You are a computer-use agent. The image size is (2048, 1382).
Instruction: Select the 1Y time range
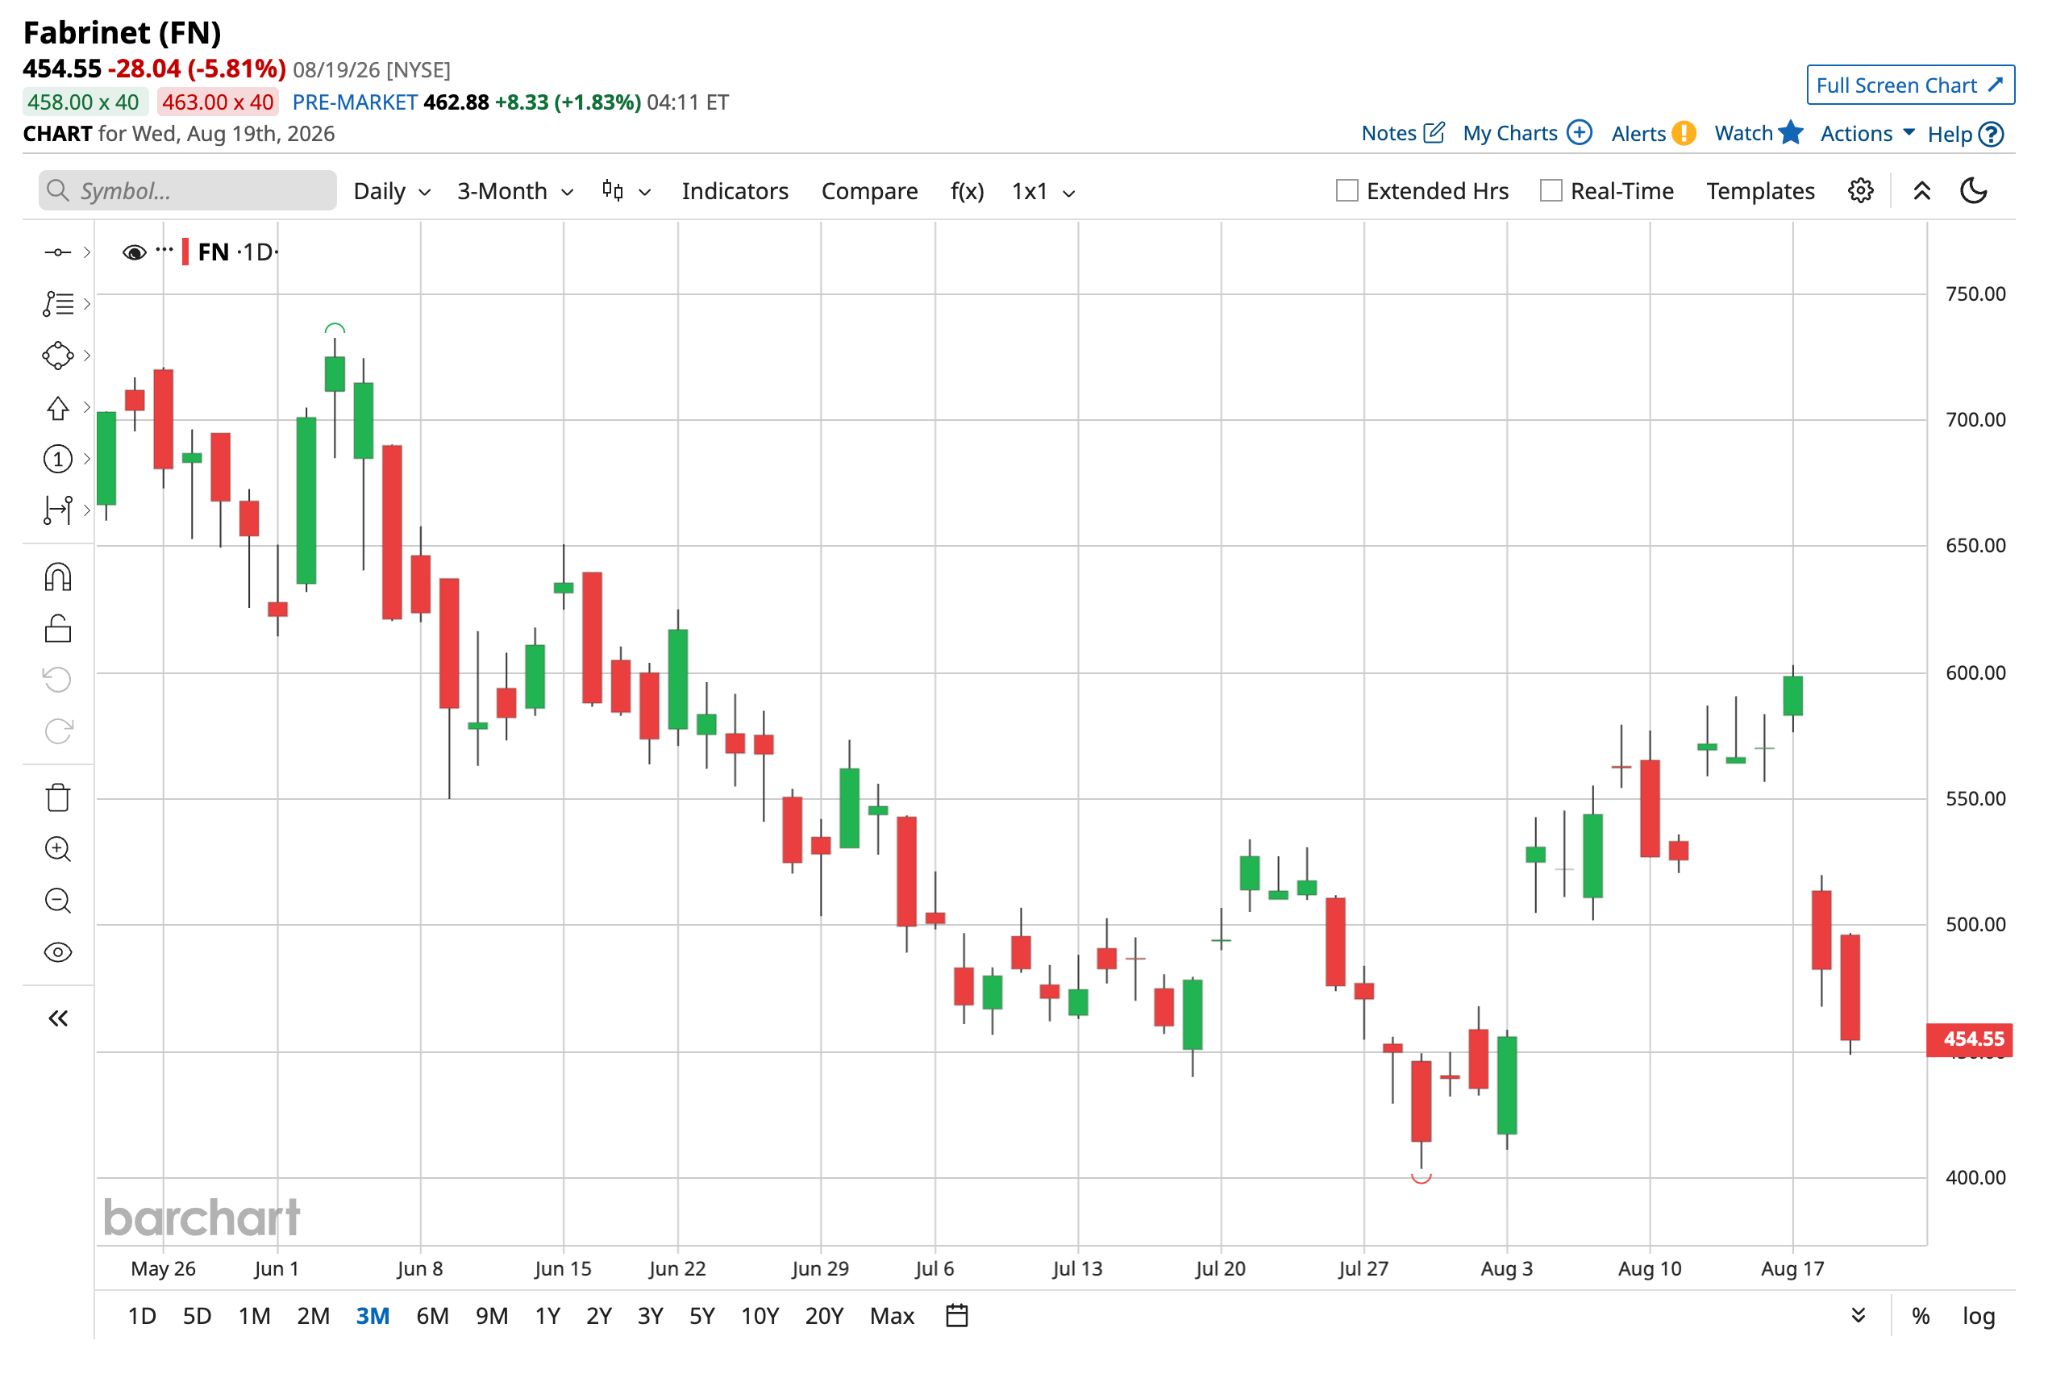click(x=547, y=1316)
